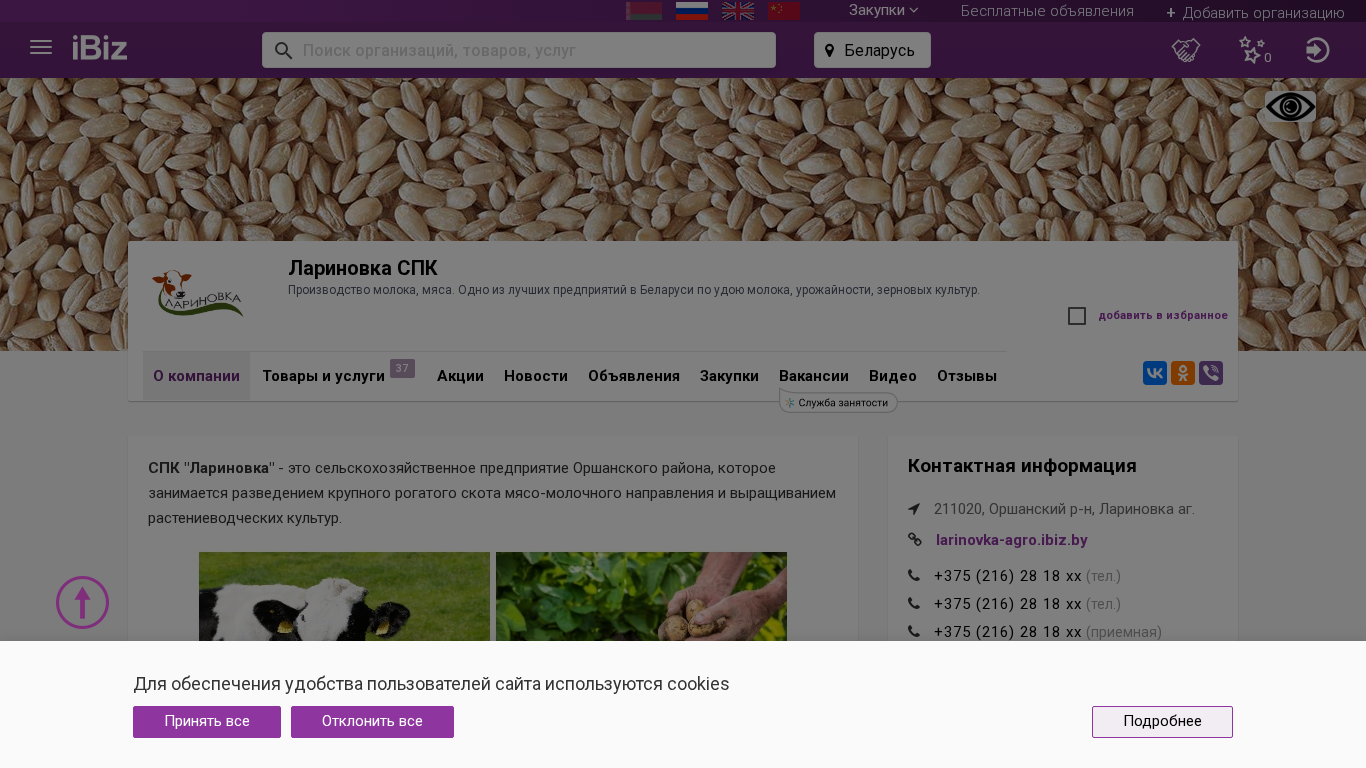Go to iBiz home logo

[x=100, y=48]
